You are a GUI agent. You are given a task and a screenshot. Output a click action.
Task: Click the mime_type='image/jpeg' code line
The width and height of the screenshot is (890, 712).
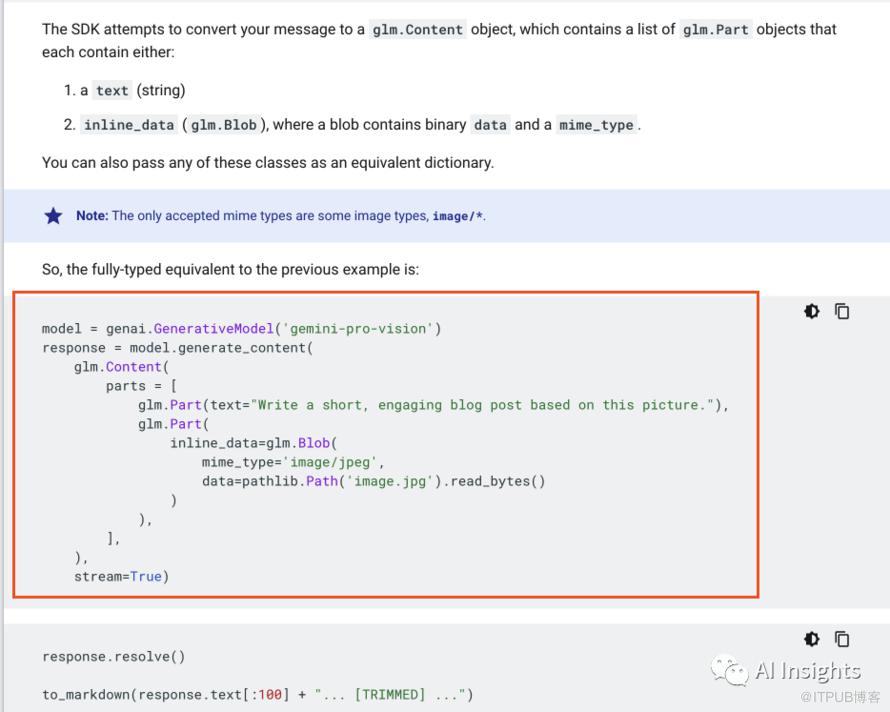click(x=293, y=462)
